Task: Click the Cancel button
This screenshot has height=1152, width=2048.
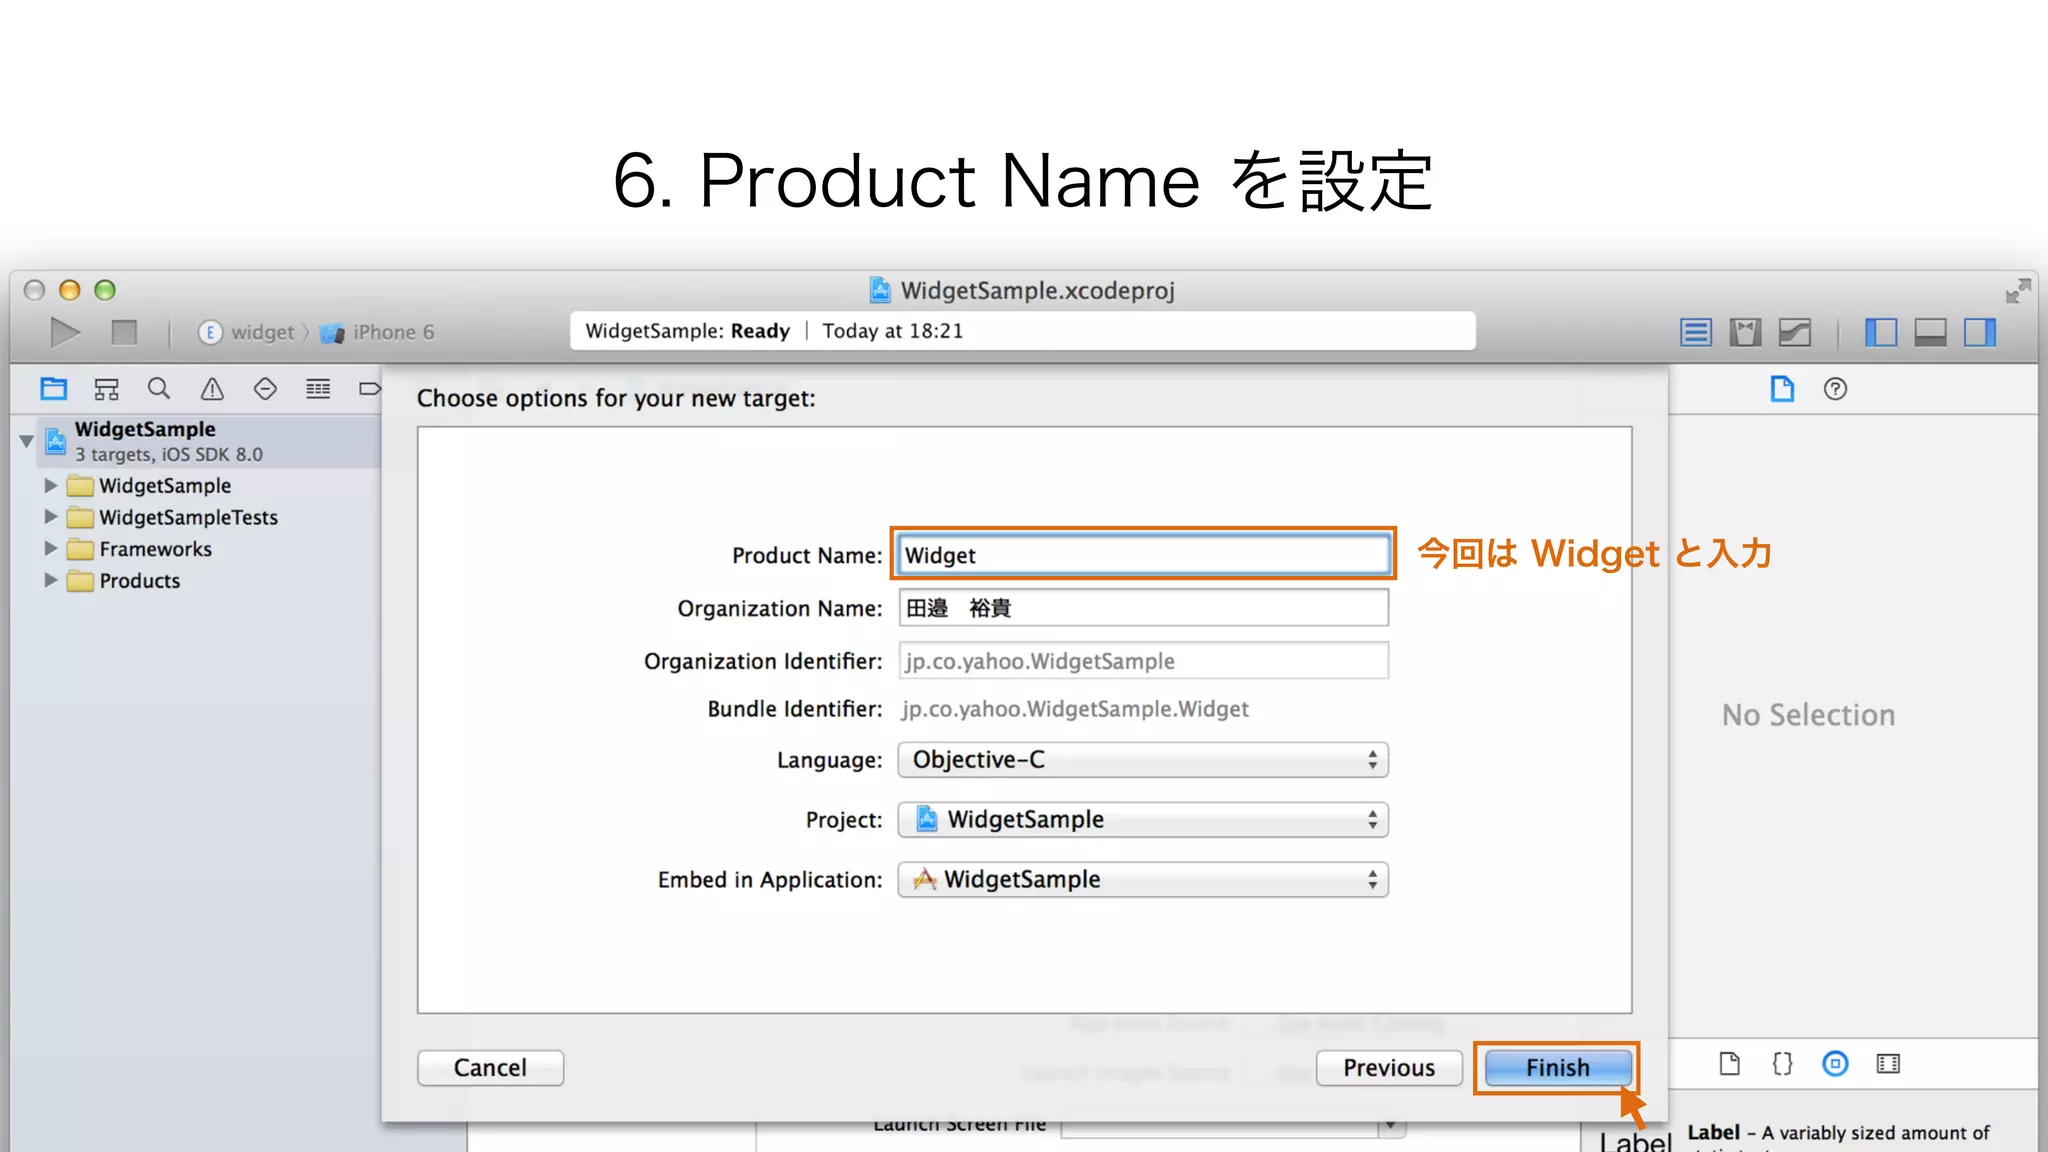Action: [490, 1068]
